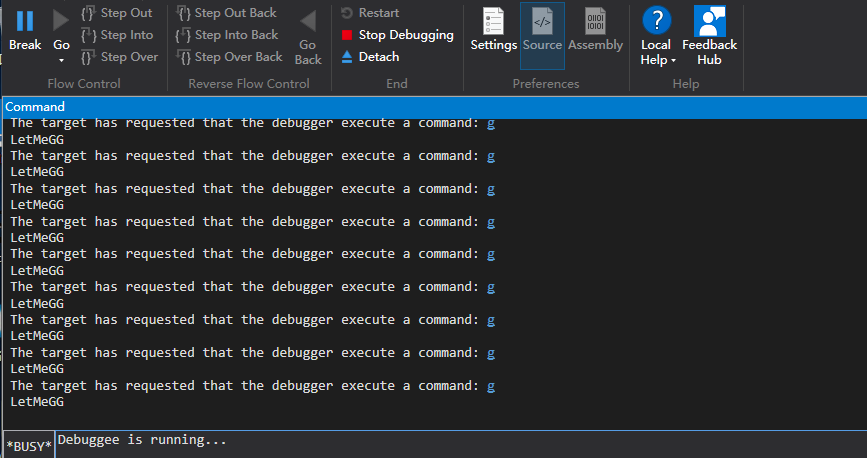Click the red Stop Debugging square icon

[347, 35]
